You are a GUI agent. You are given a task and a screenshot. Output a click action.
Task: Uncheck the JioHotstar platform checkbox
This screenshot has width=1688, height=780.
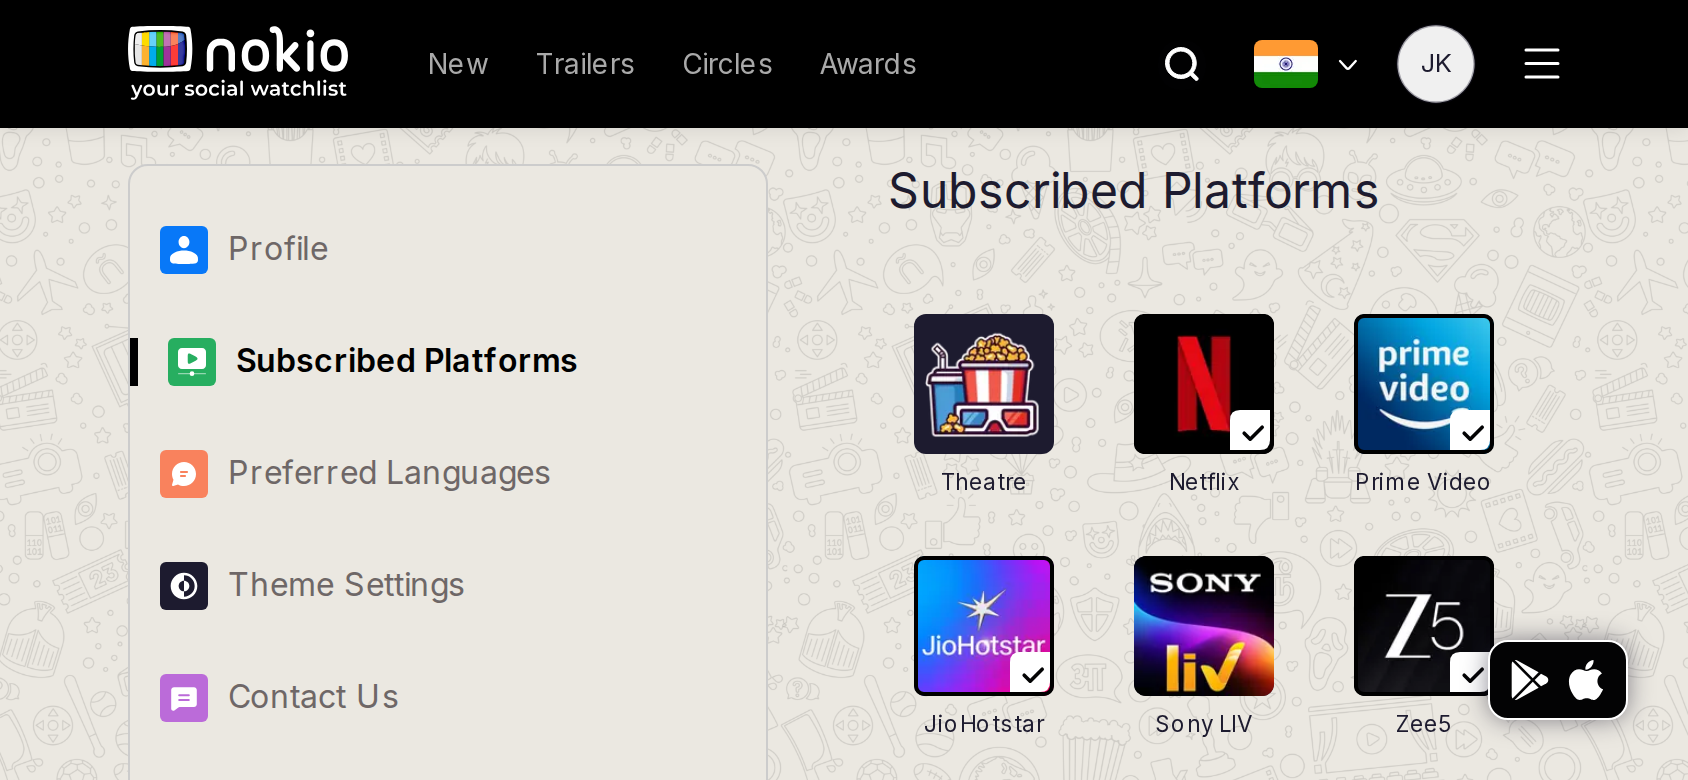pyautogui.click(x=1031, y=674)
